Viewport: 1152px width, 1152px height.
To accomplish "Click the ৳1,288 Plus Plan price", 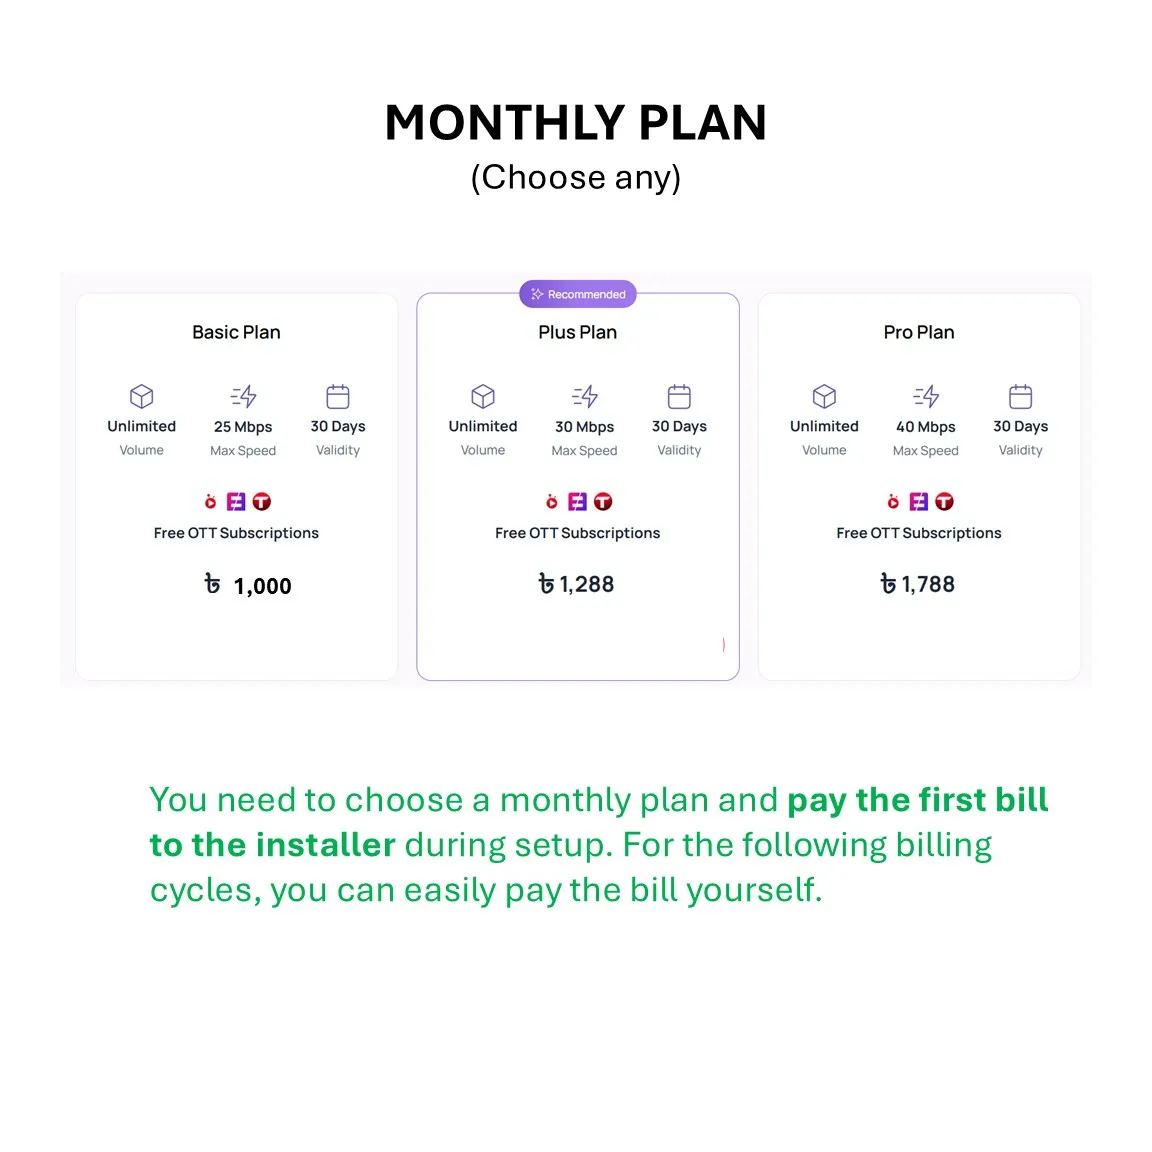I will [x=577, y=584].
